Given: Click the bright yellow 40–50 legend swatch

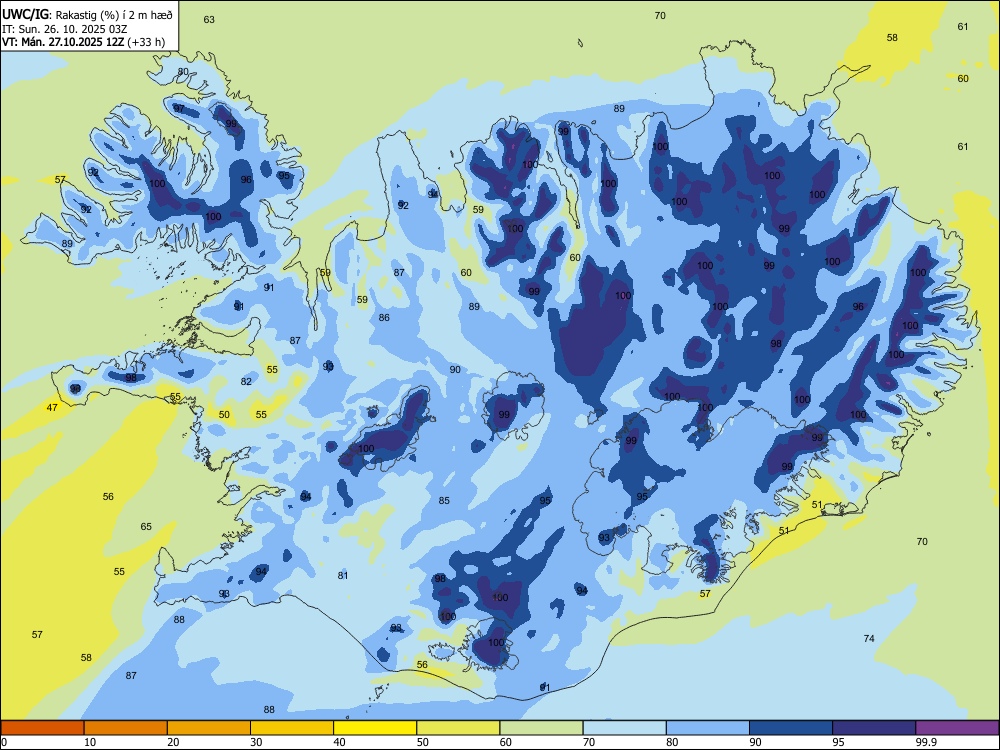Looking at the screenshot, I should click(375, 728).
